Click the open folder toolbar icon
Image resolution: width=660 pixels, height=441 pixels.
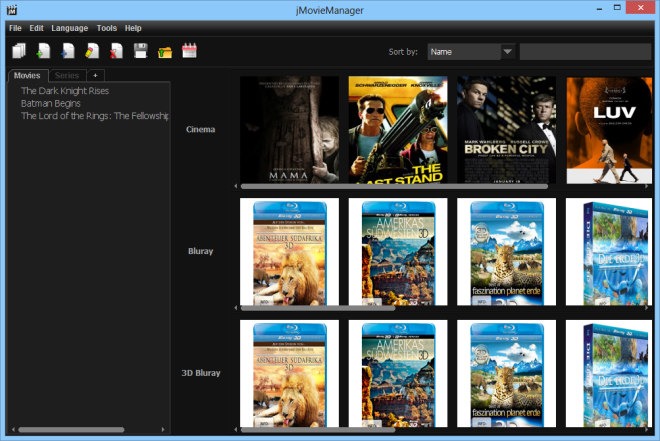[165, 51]
